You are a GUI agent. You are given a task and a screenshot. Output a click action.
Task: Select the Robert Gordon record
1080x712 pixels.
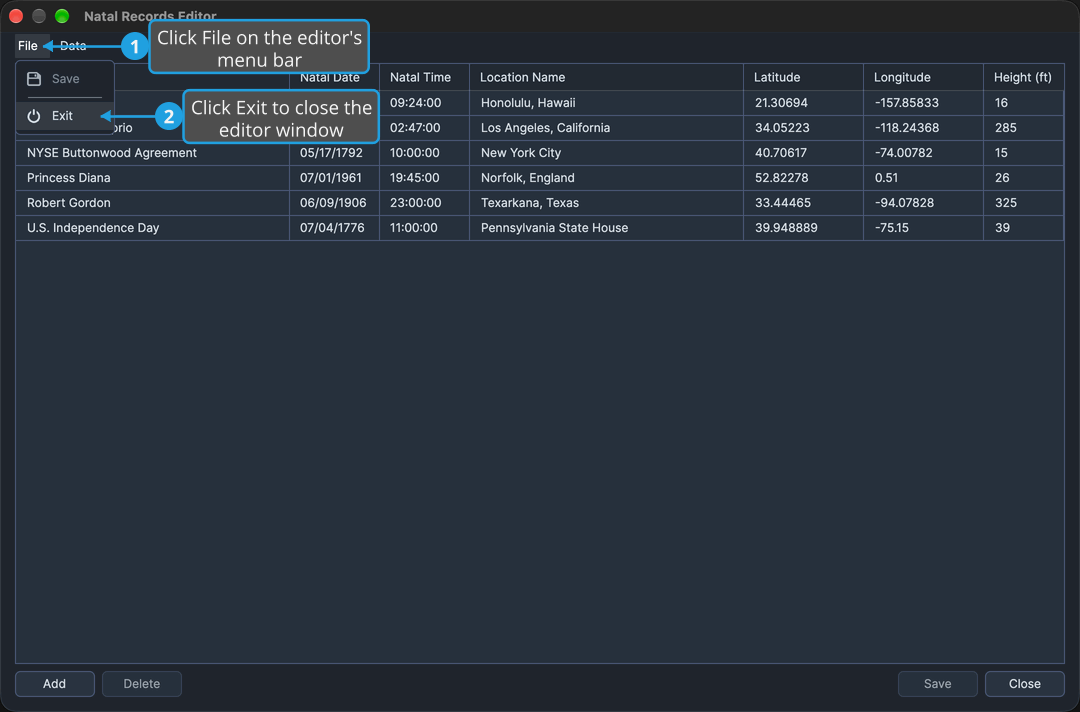[539, 202]
